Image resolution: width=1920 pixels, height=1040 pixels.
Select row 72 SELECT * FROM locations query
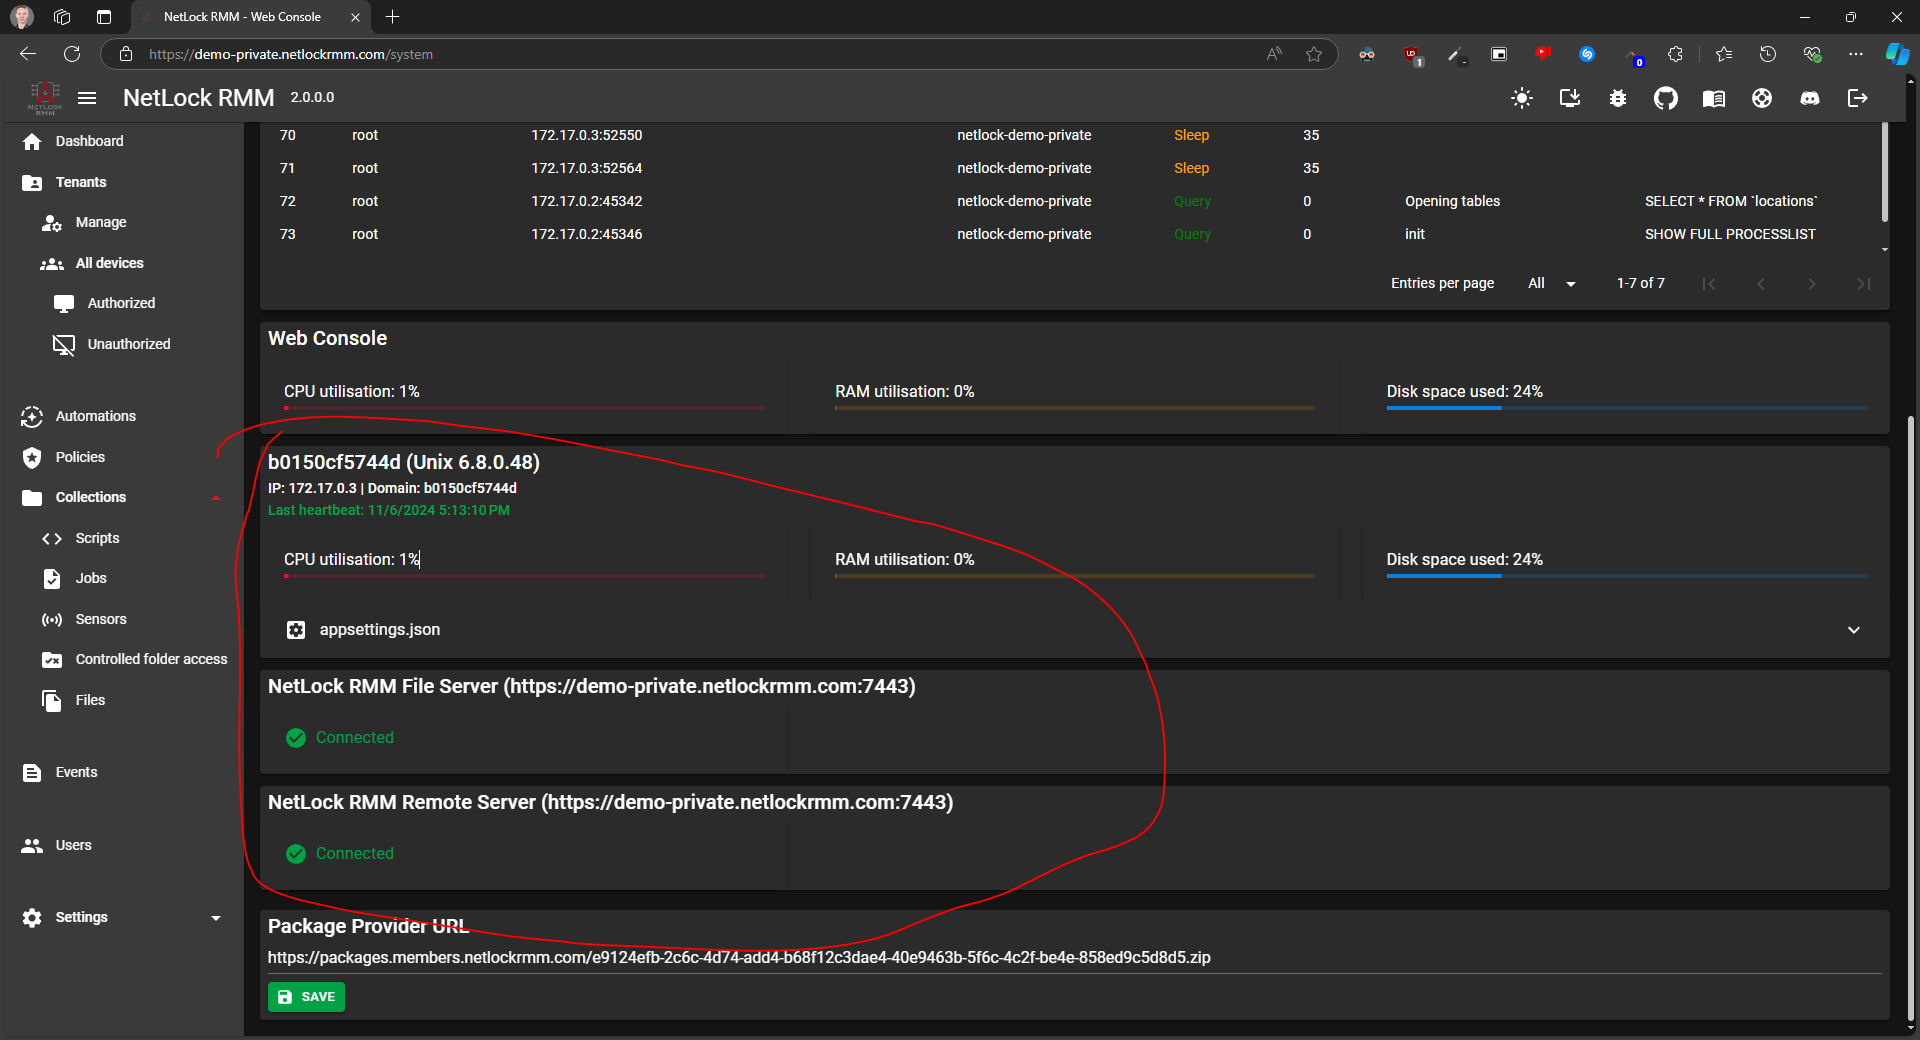tap(1731, 202)
